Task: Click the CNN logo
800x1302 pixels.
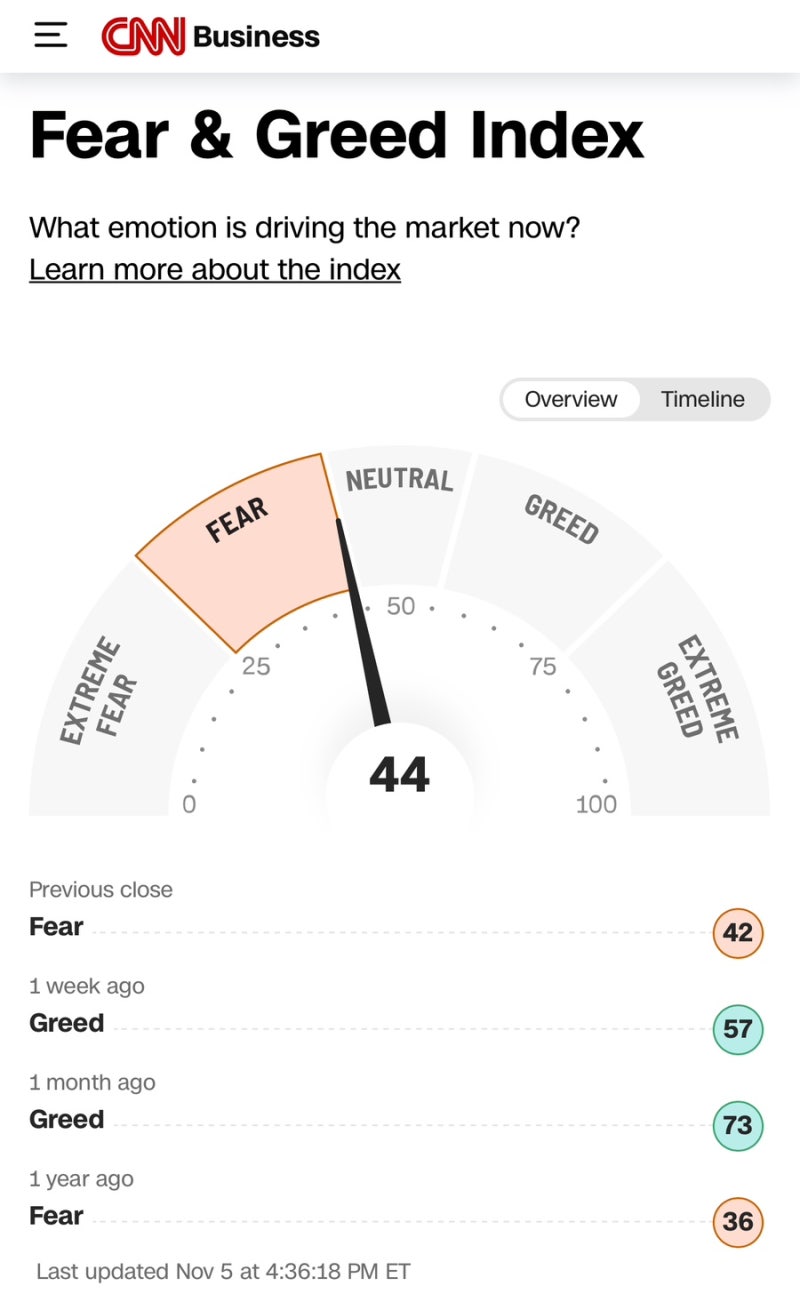Action: coord(143,37)
